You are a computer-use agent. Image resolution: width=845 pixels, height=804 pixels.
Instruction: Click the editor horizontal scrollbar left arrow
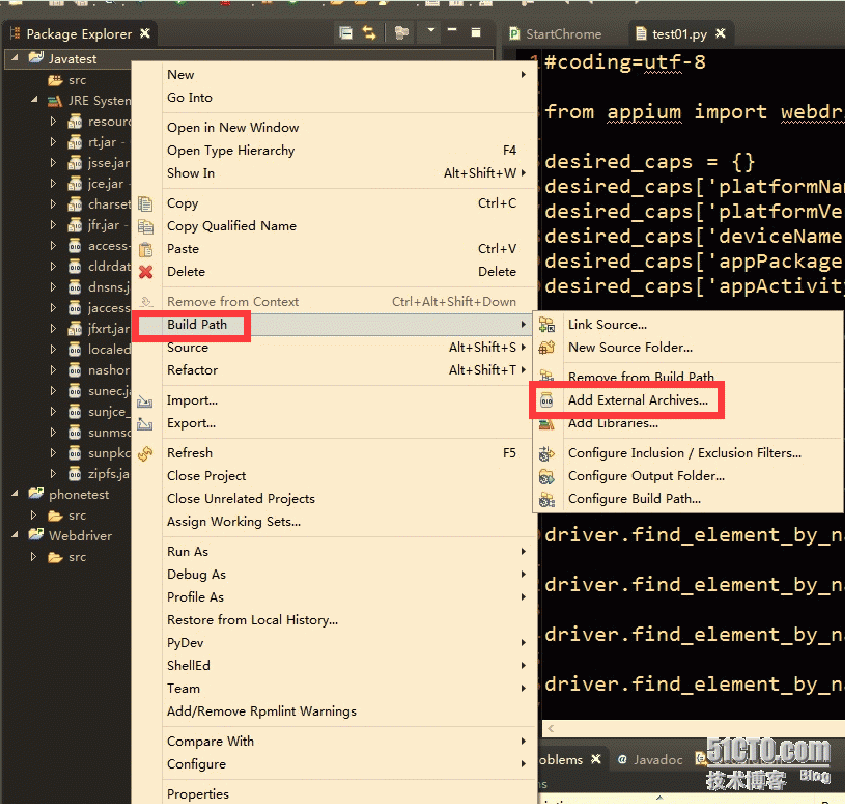tap(551, 729)
